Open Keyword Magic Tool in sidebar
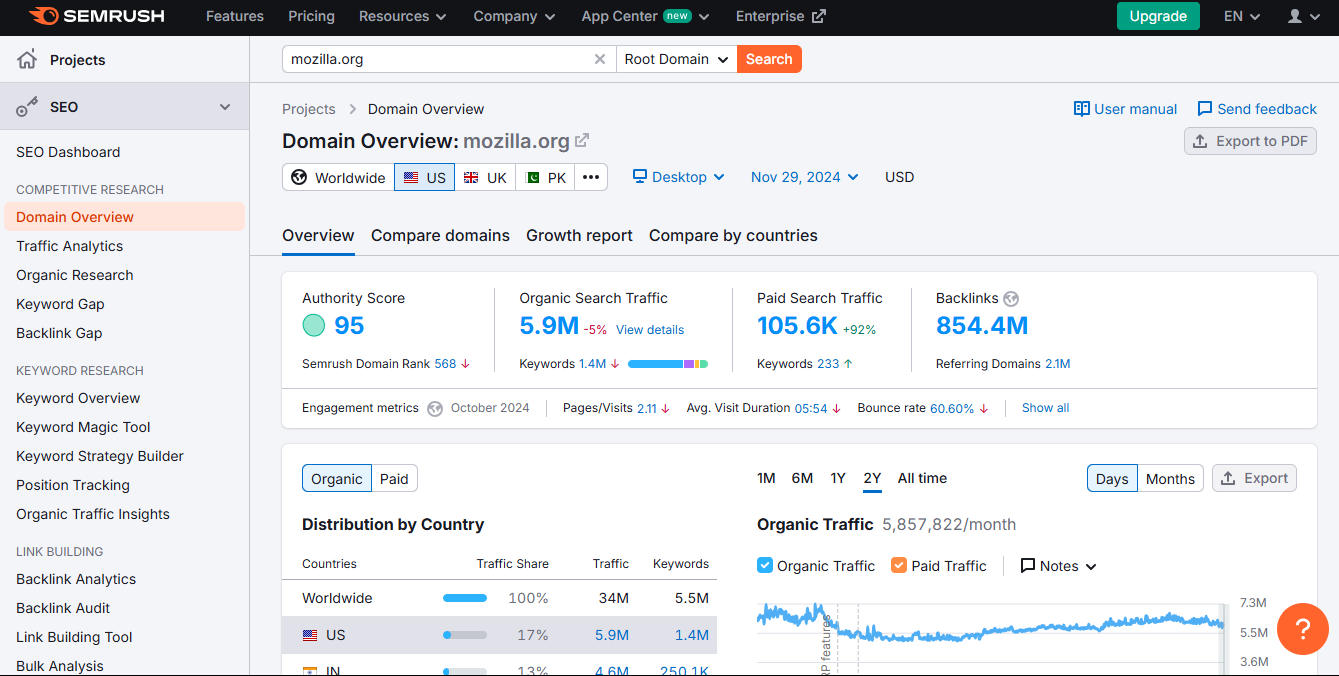Viewport: 1339px width, 676px height. click(83, 427)
